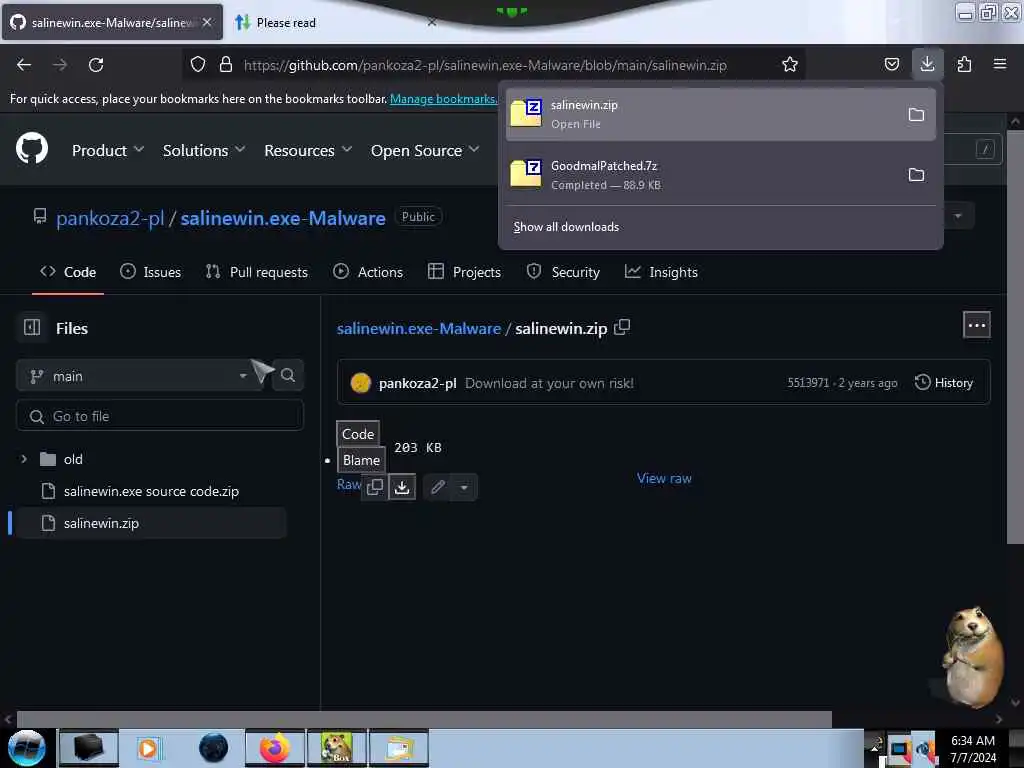This screenshot has width=1024, height=768.
Task: Click Show all downloads
Action: [x=566, y=227]
